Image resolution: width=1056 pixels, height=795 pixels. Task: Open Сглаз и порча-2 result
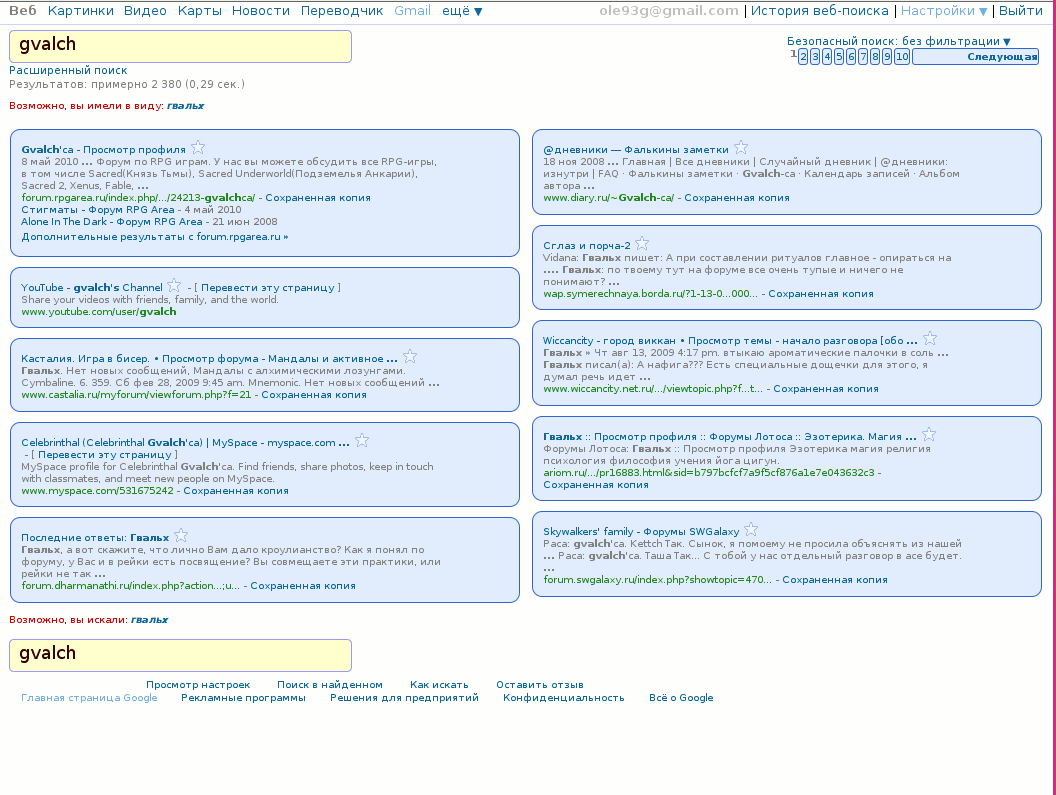tap(587, 246)
